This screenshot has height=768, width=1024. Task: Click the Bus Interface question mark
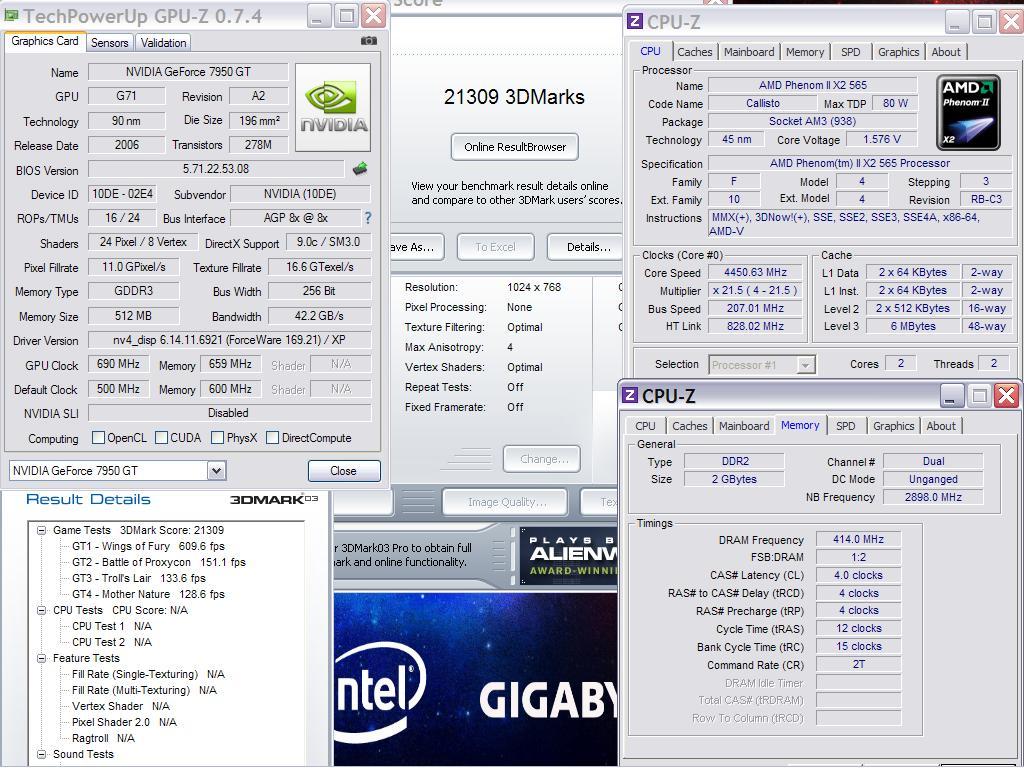click(368, 218)
